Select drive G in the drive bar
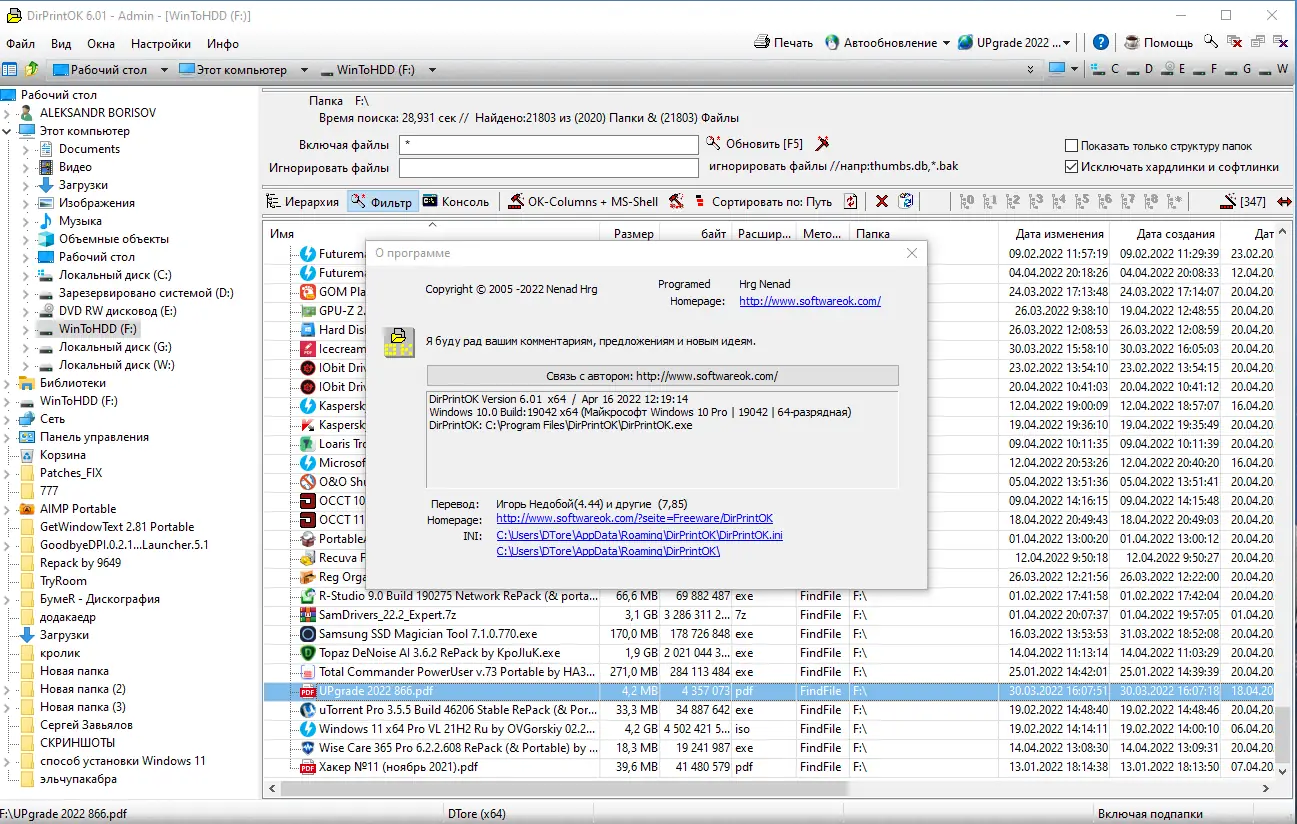 point(1239,70)
